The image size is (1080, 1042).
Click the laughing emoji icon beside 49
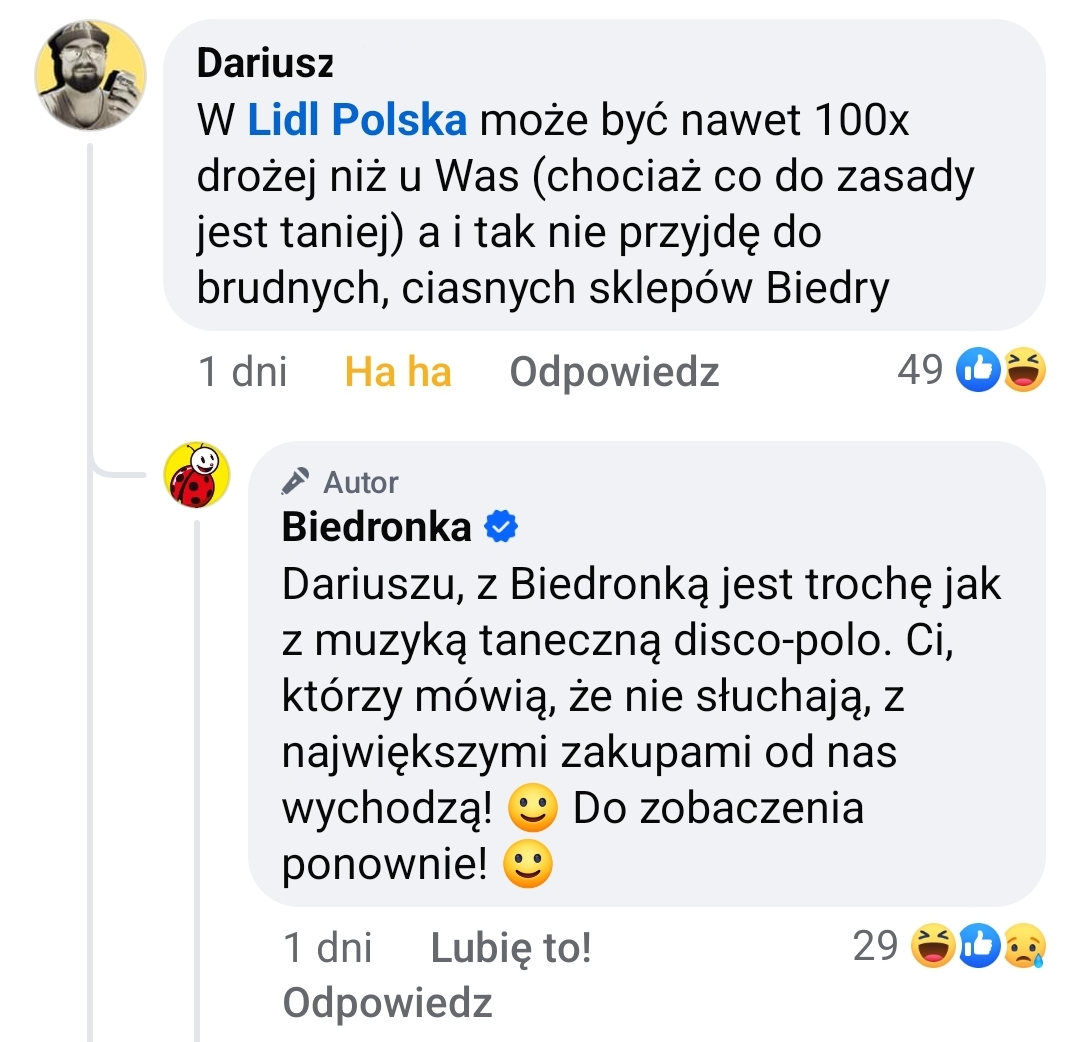click(1024, 370)
